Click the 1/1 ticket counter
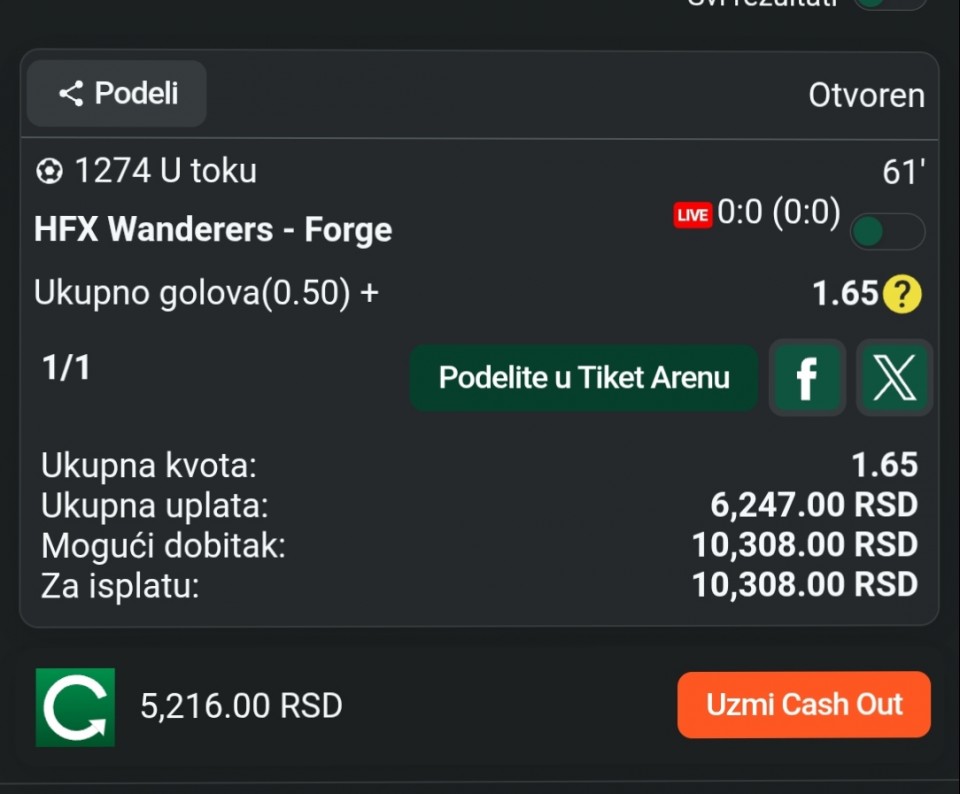This screenshot has width=960, height=794. pos(66,368)
